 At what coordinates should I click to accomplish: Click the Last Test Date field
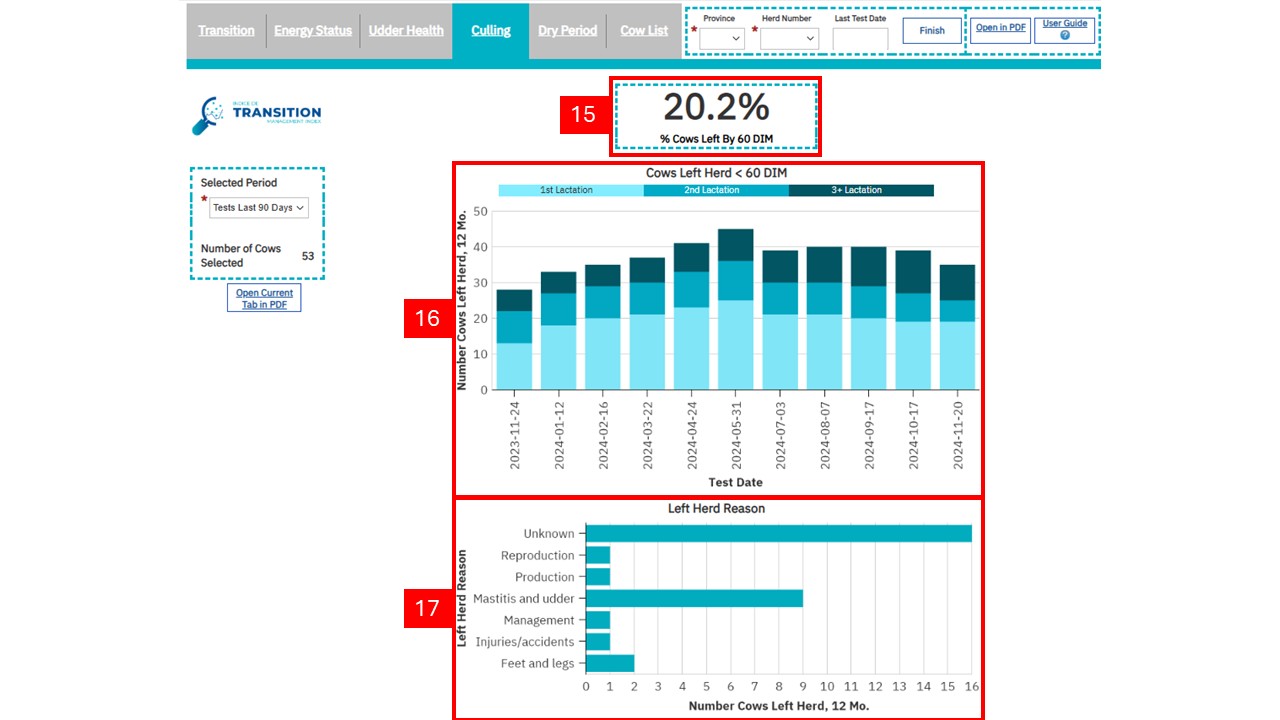pos(860,39)
